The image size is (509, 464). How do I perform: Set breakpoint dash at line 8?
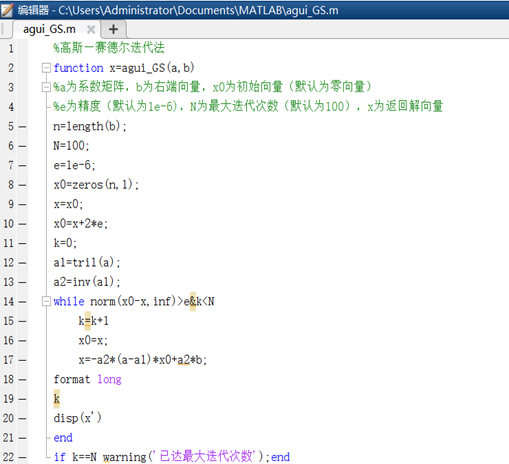(22, 185)
